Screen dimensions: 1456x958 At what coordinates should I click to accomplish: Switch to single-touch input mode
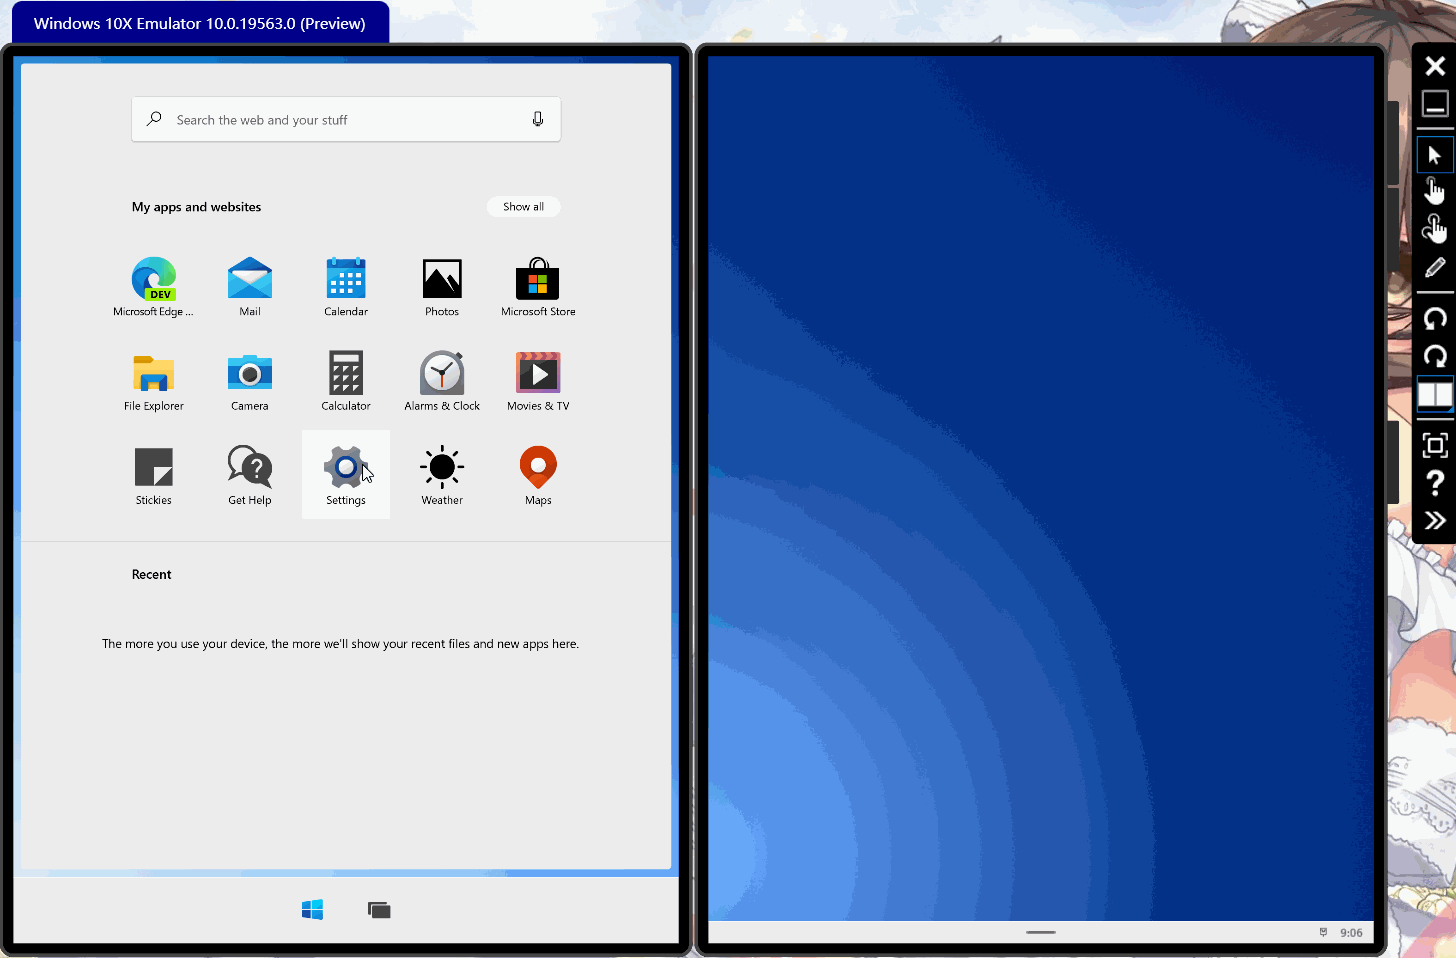pyautogui.click(x=1434, y=190)
